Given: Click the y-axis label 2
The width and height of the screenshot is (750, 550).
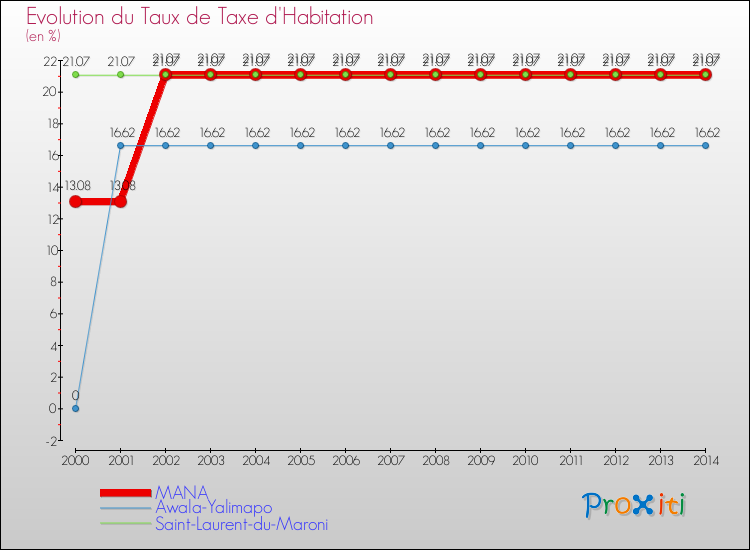Looking at the screenshot, I should click(x=54, y=377).
